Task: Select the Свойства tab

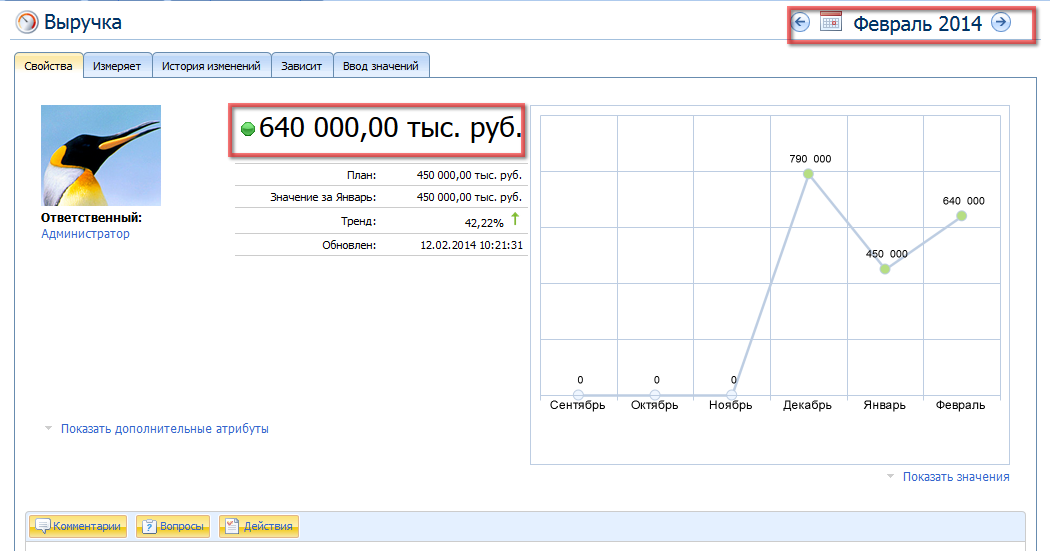Action: (48, 66)
